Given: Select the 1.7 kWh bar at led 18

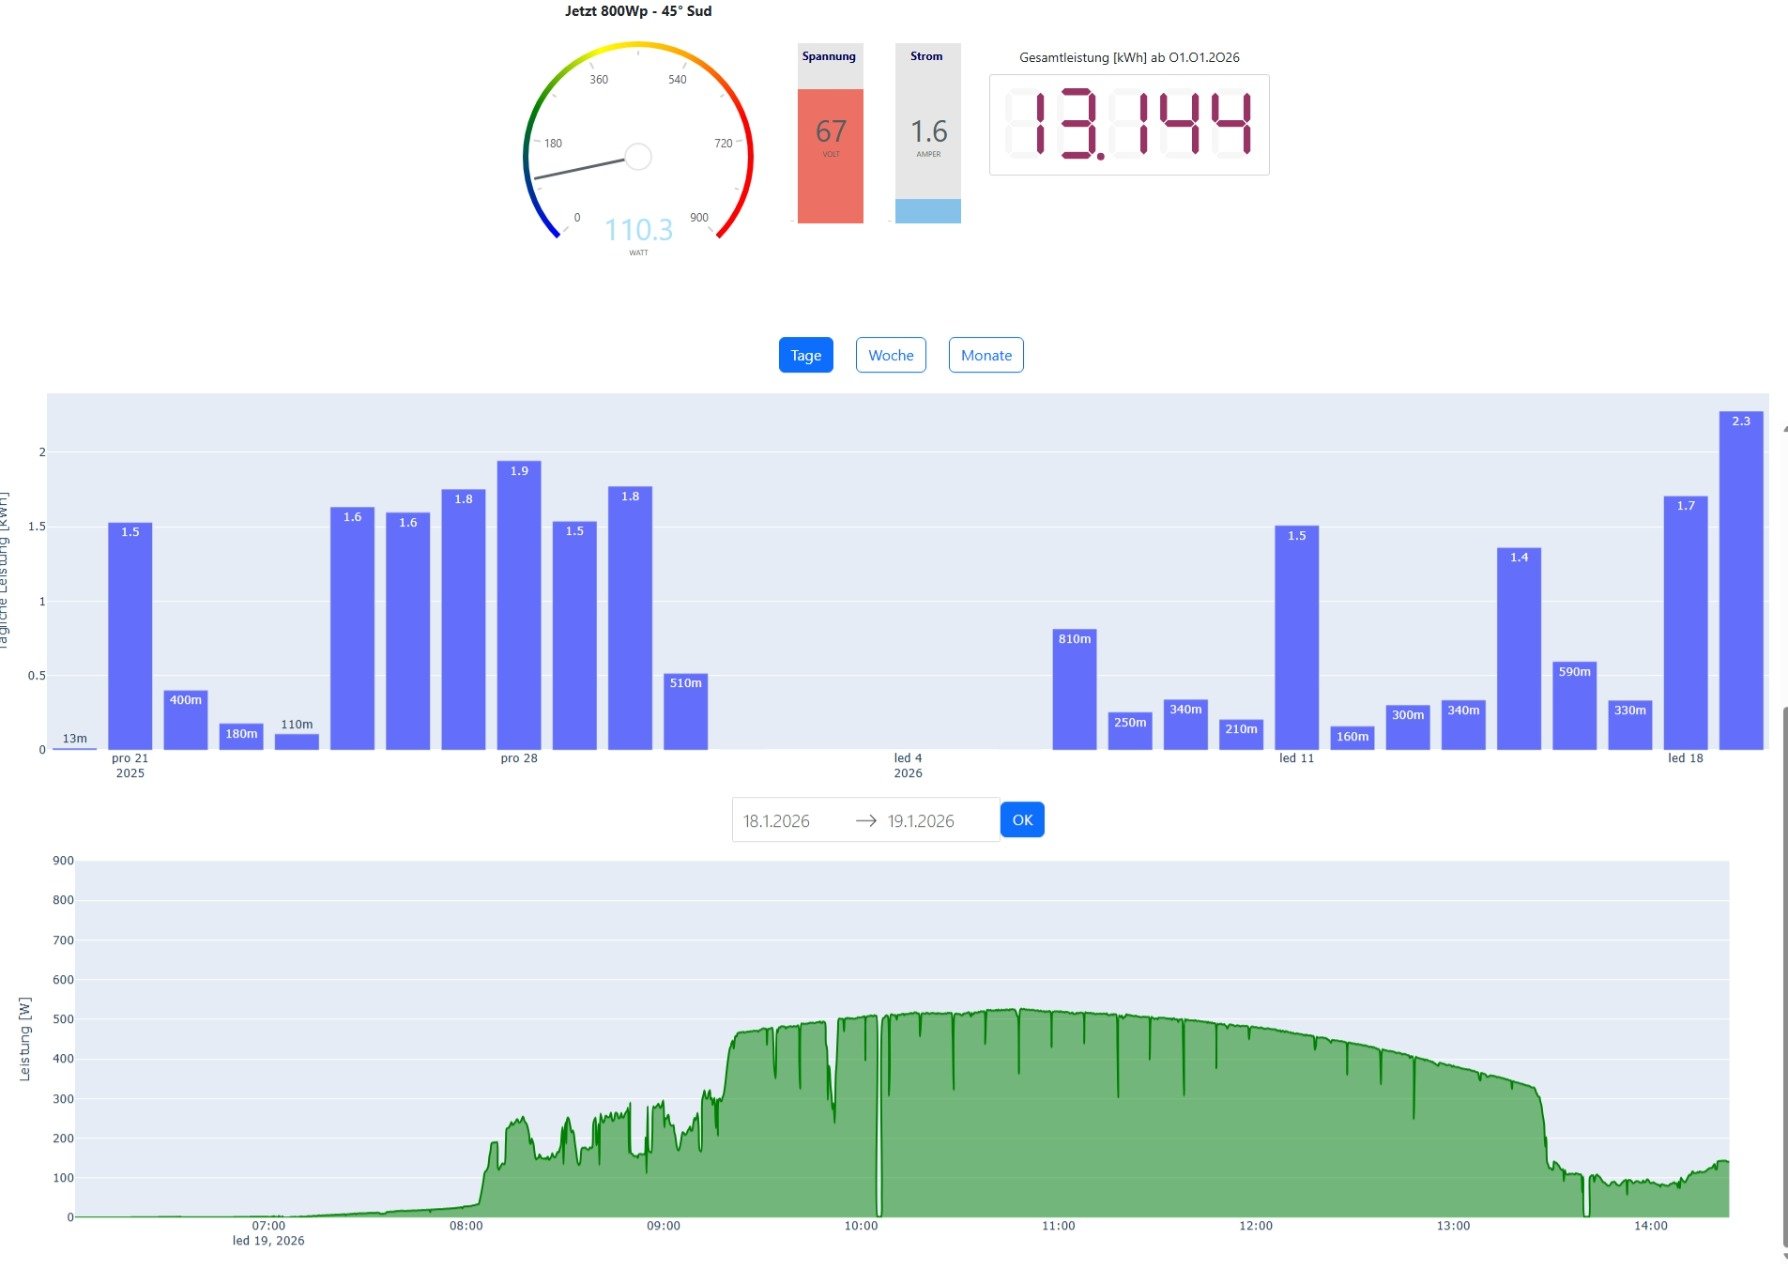Looking at the screenshot, I should (x=1685, y=622).
